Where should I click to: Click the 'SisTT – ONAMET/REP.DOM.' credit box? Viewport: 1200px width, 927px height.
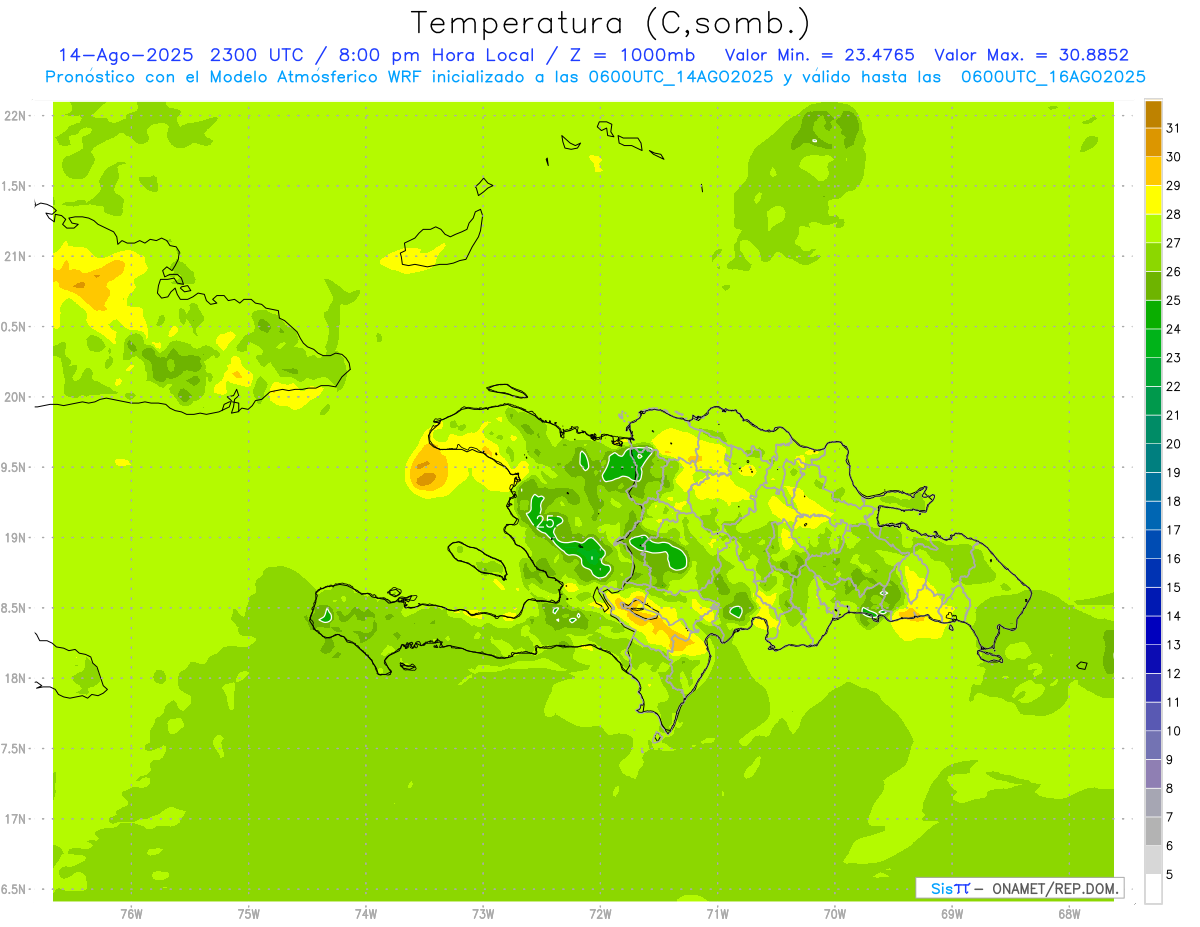tap(1019, 888)
